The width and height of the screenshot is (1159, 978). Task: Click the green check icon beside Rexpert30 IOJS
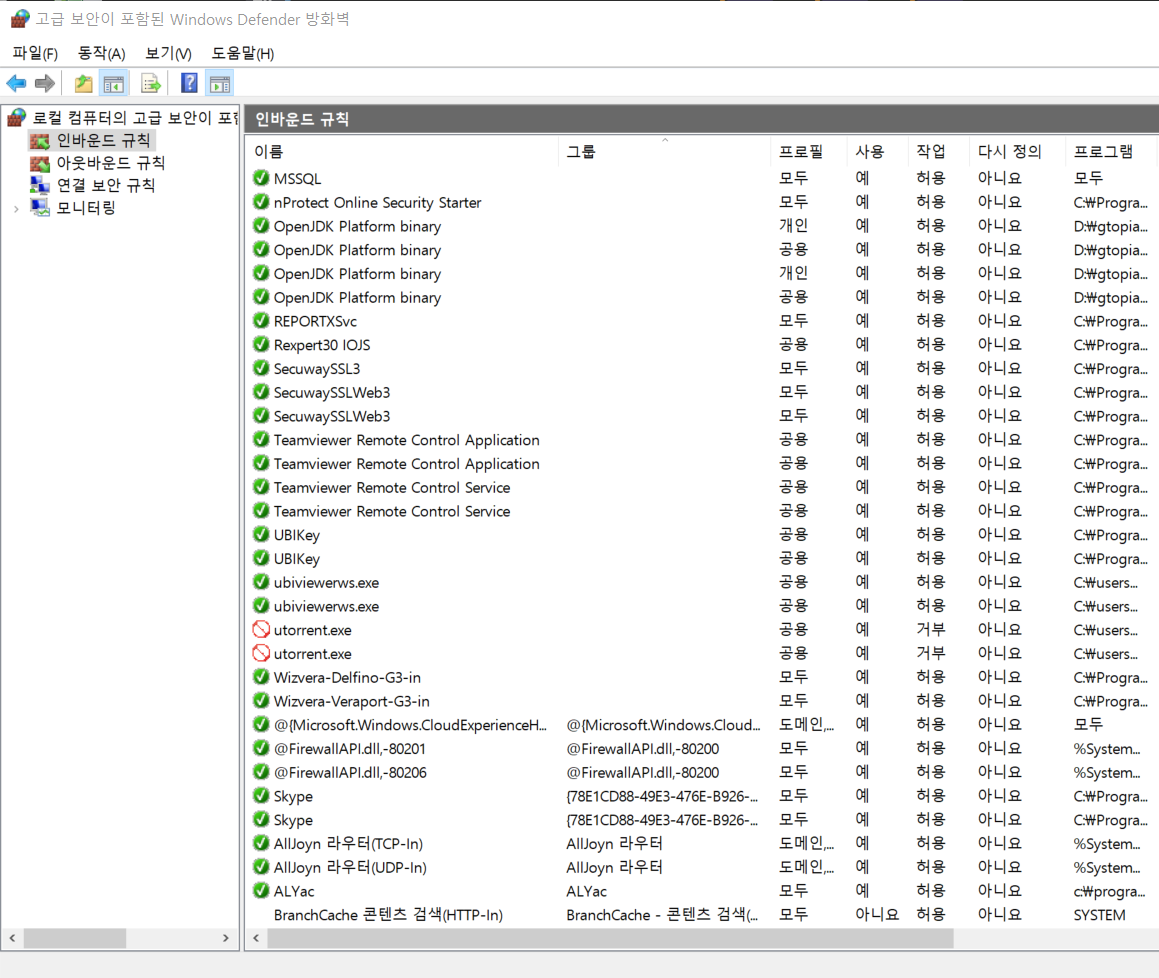tap(261, 344)
